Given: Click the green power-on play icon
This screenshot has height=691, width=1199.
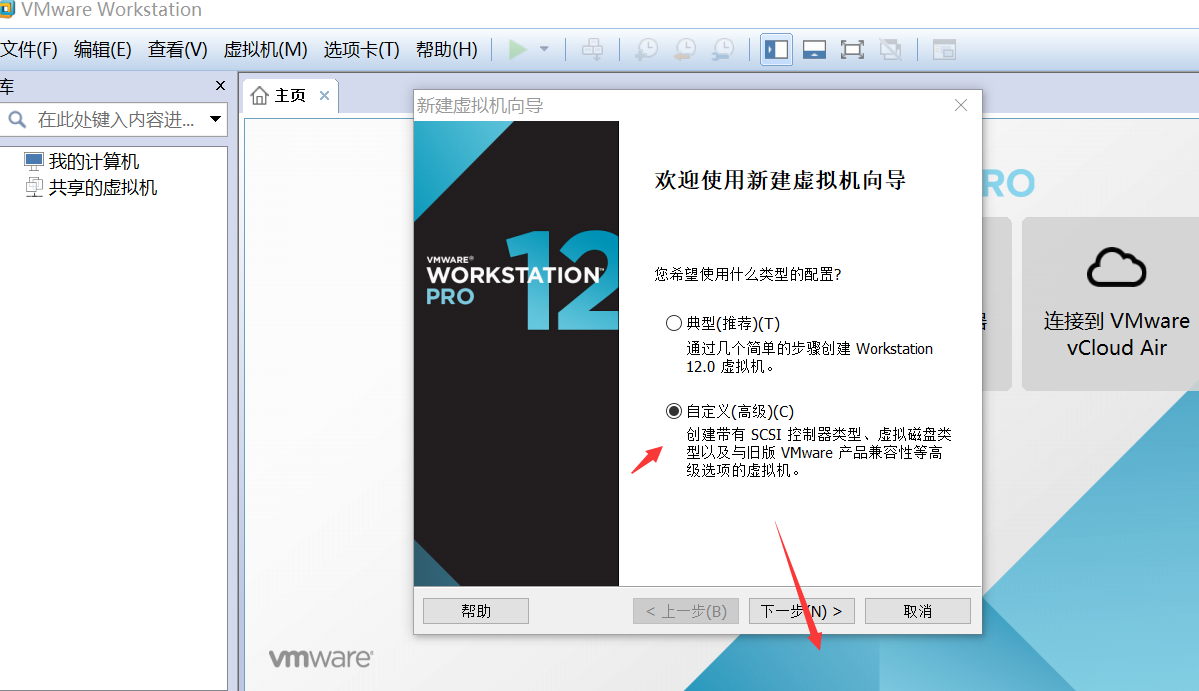Looking at the screenshot, I should pyautogui.click(x=518, y=50).
